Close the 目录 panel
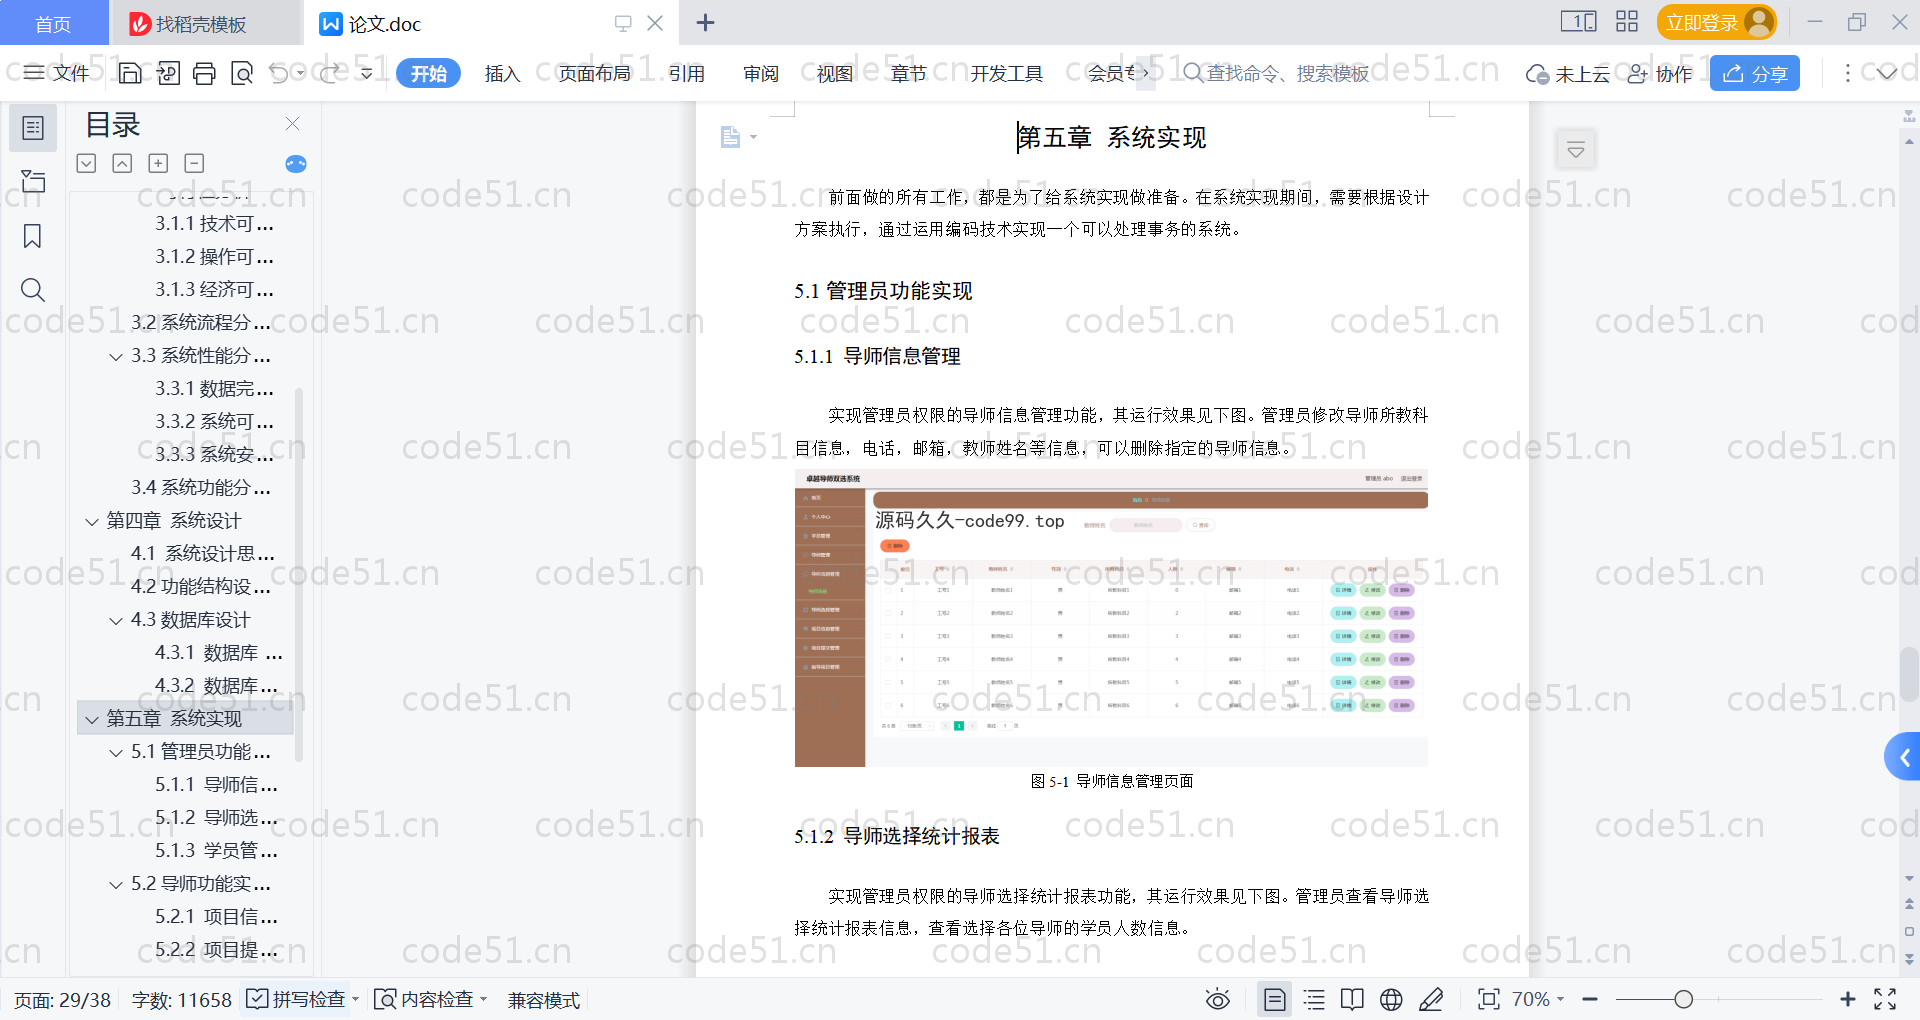 [292, 123]
